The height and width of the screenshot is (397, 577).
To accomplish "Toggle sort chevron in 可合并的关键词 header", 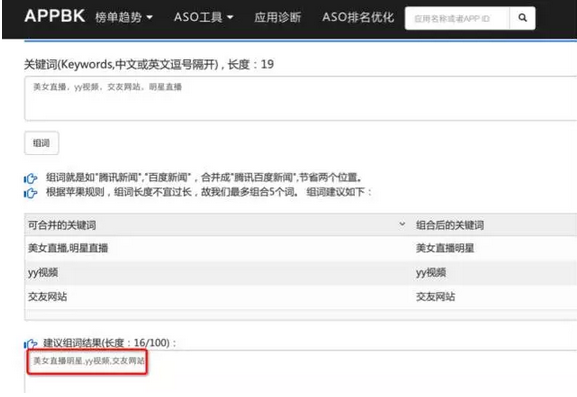I will pos(402,224).
